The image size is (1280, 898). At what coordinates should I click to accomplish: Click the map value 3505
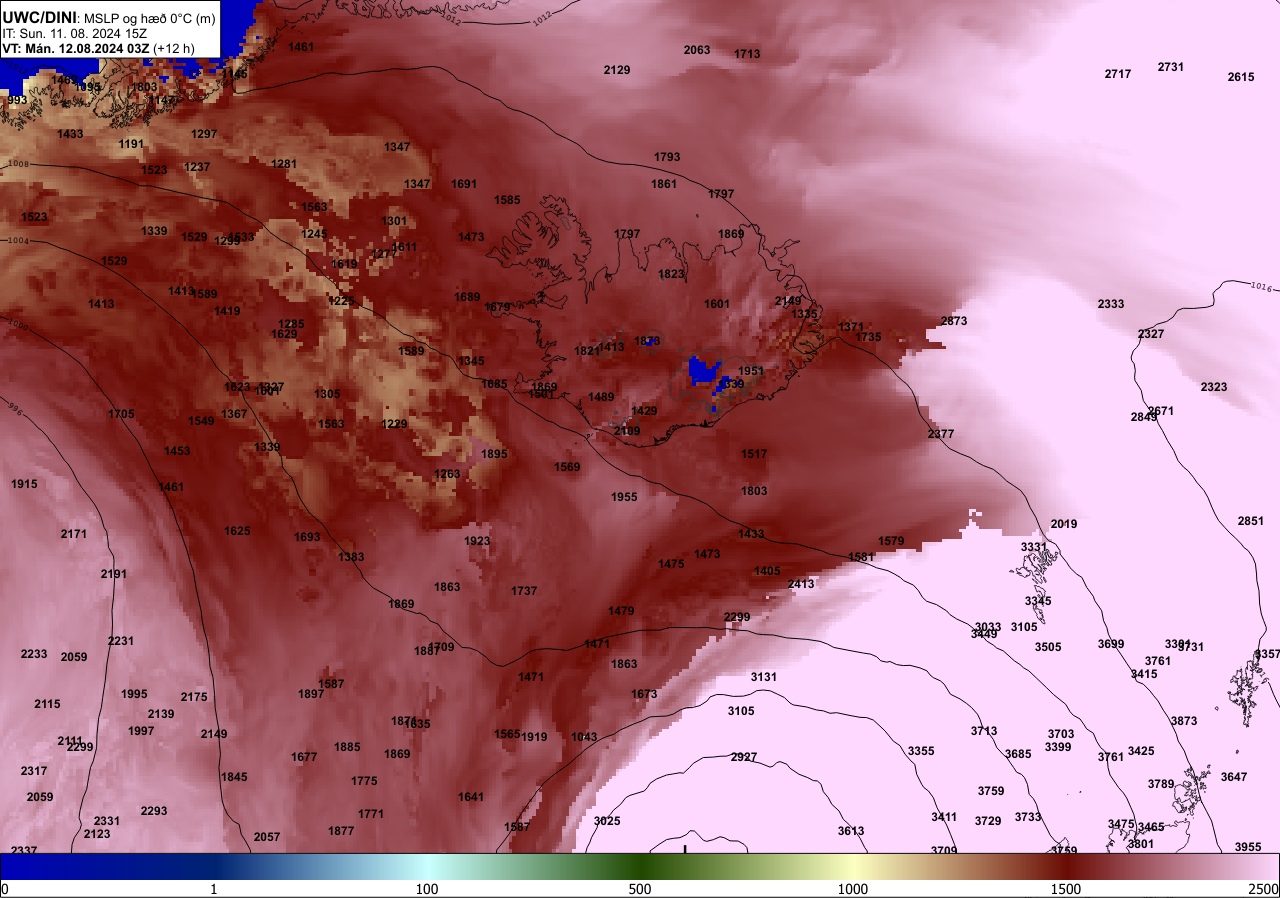(x=1048, y=647)
